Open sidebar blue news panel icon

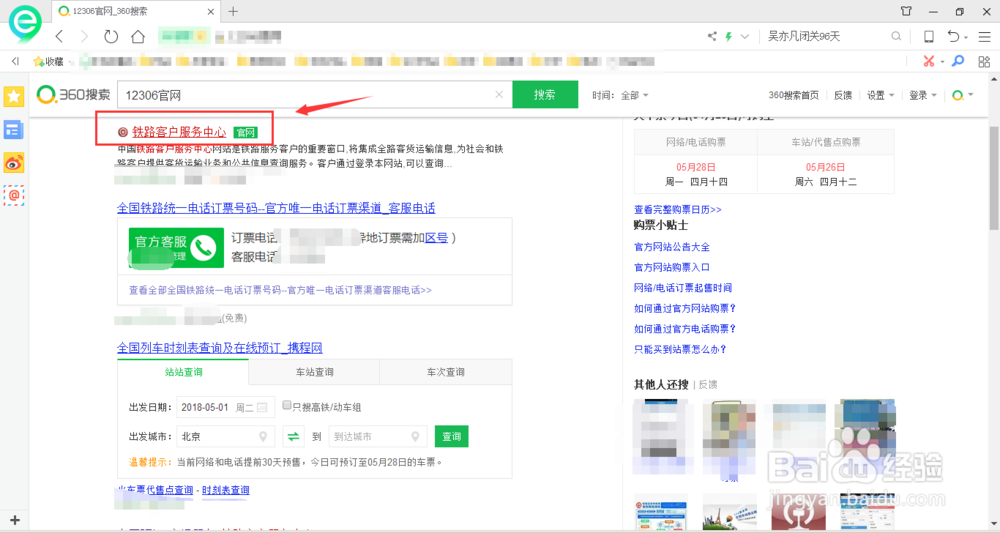click(13, 130)
